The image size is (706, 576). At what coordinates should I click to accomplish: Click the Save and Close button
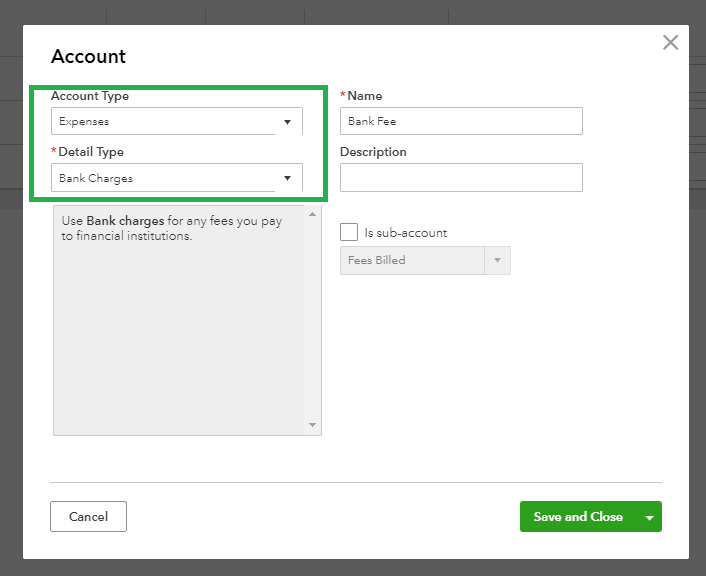[578, 517]
